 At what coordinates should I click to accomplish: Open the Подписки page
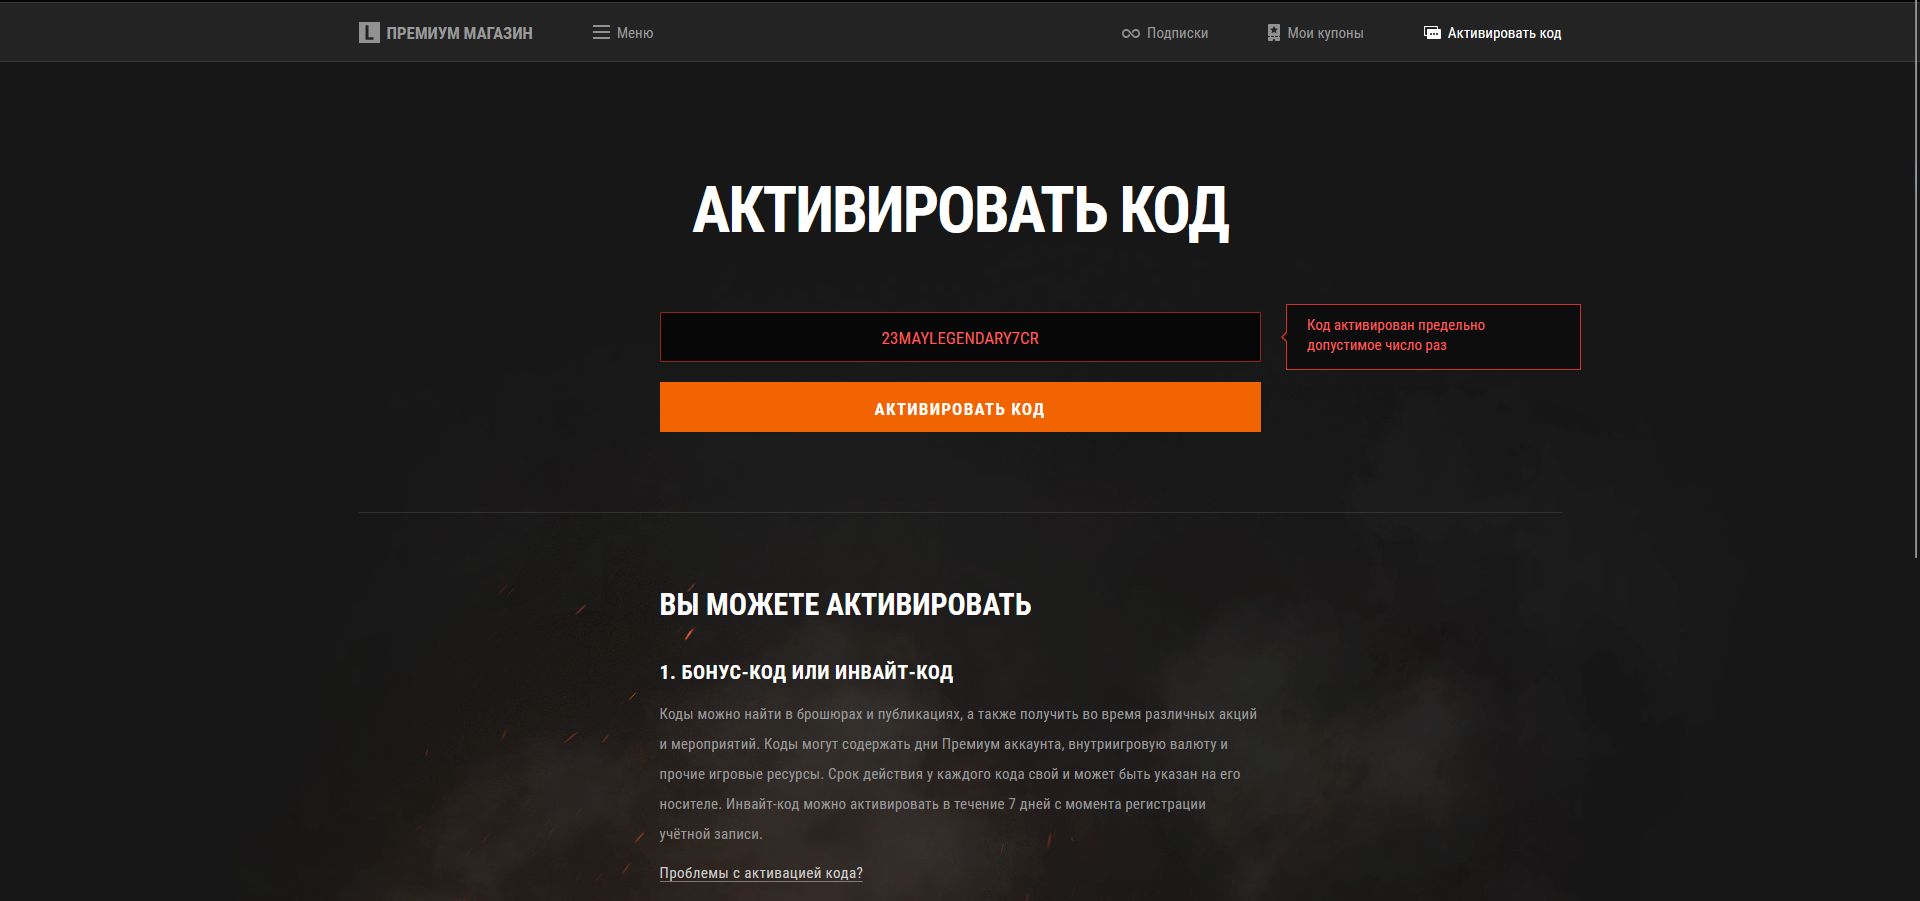[x=1177, y=33]
